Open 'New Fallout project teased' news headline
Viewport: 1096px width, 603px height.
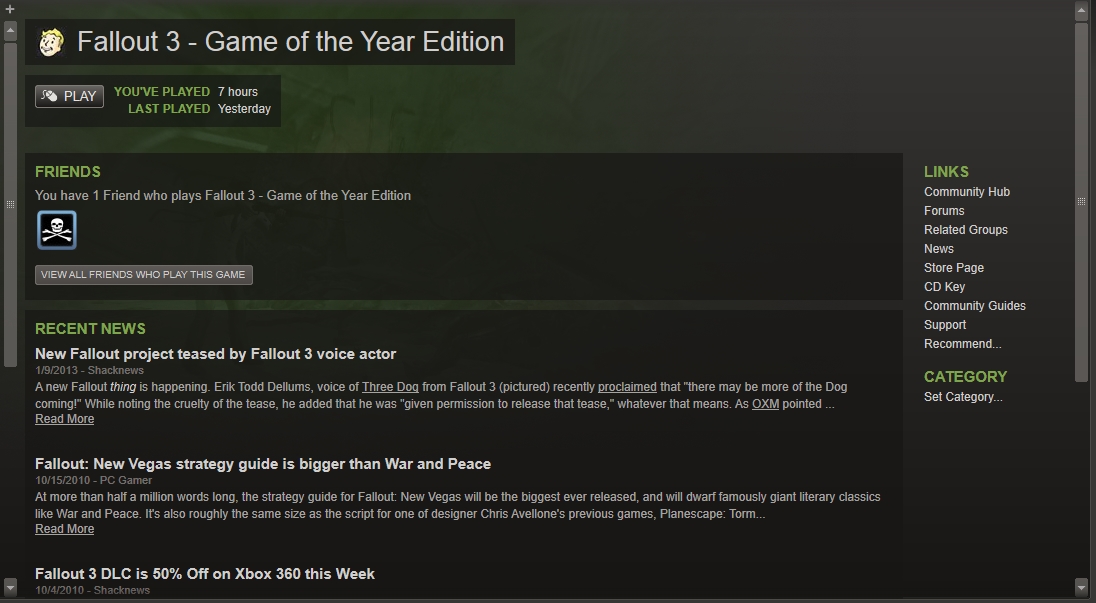pyautogui.click(x=215, y=354)
